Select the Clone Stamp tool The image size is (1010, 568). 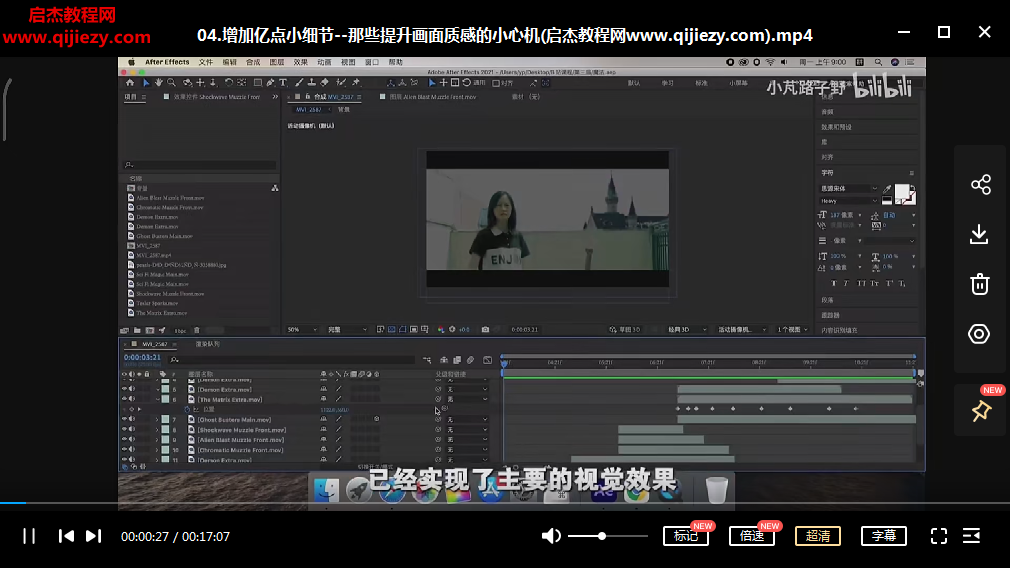click(x=312, y=82)
